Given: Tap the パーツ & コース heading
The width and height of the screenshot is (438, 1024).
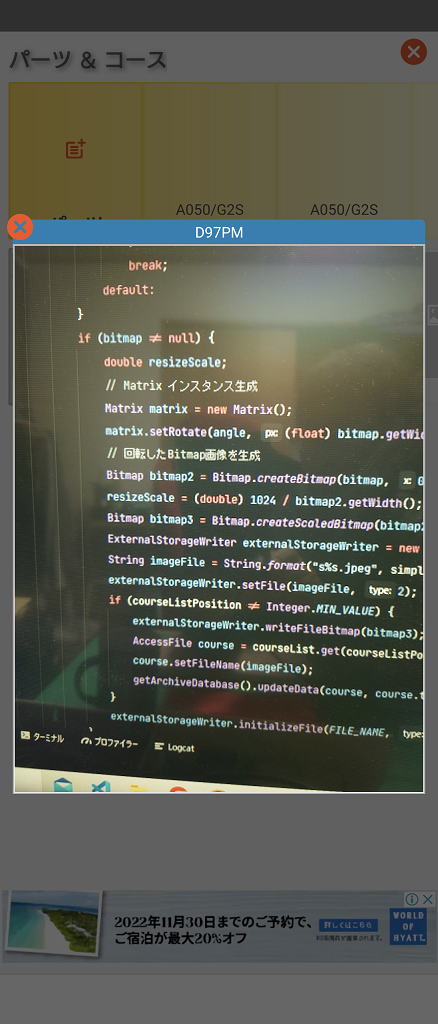Looking at the screenshot, I should 88,60.
